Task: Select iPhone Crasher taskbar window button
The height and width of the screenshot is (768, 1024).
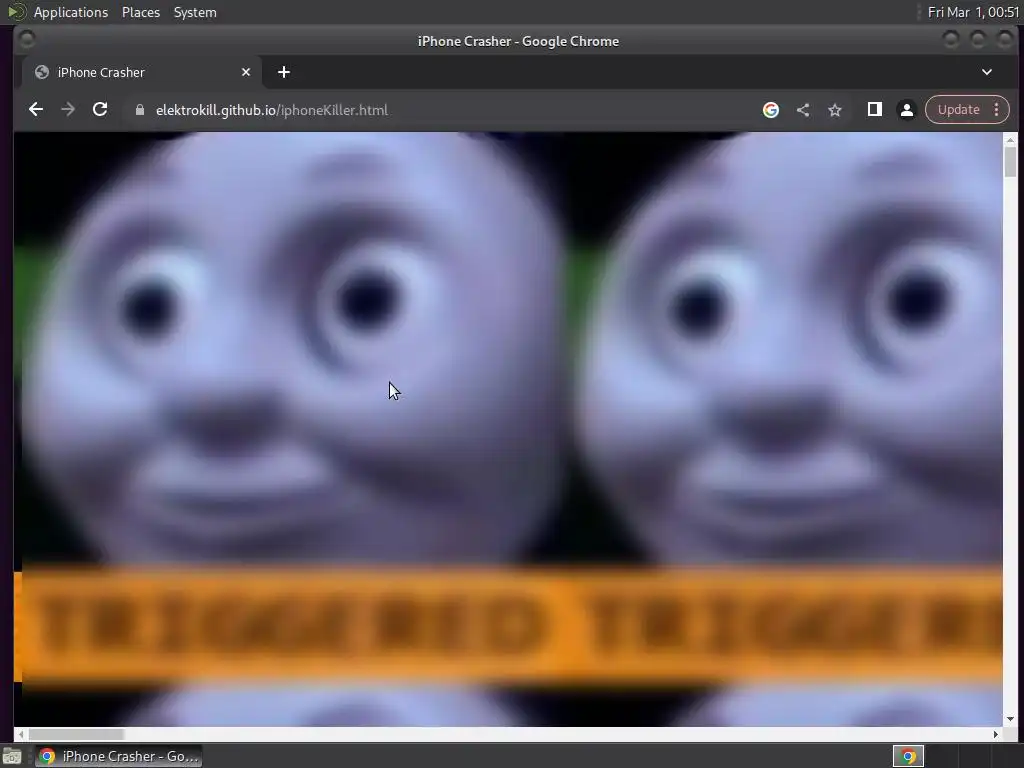Action: (x=118, y=756)
